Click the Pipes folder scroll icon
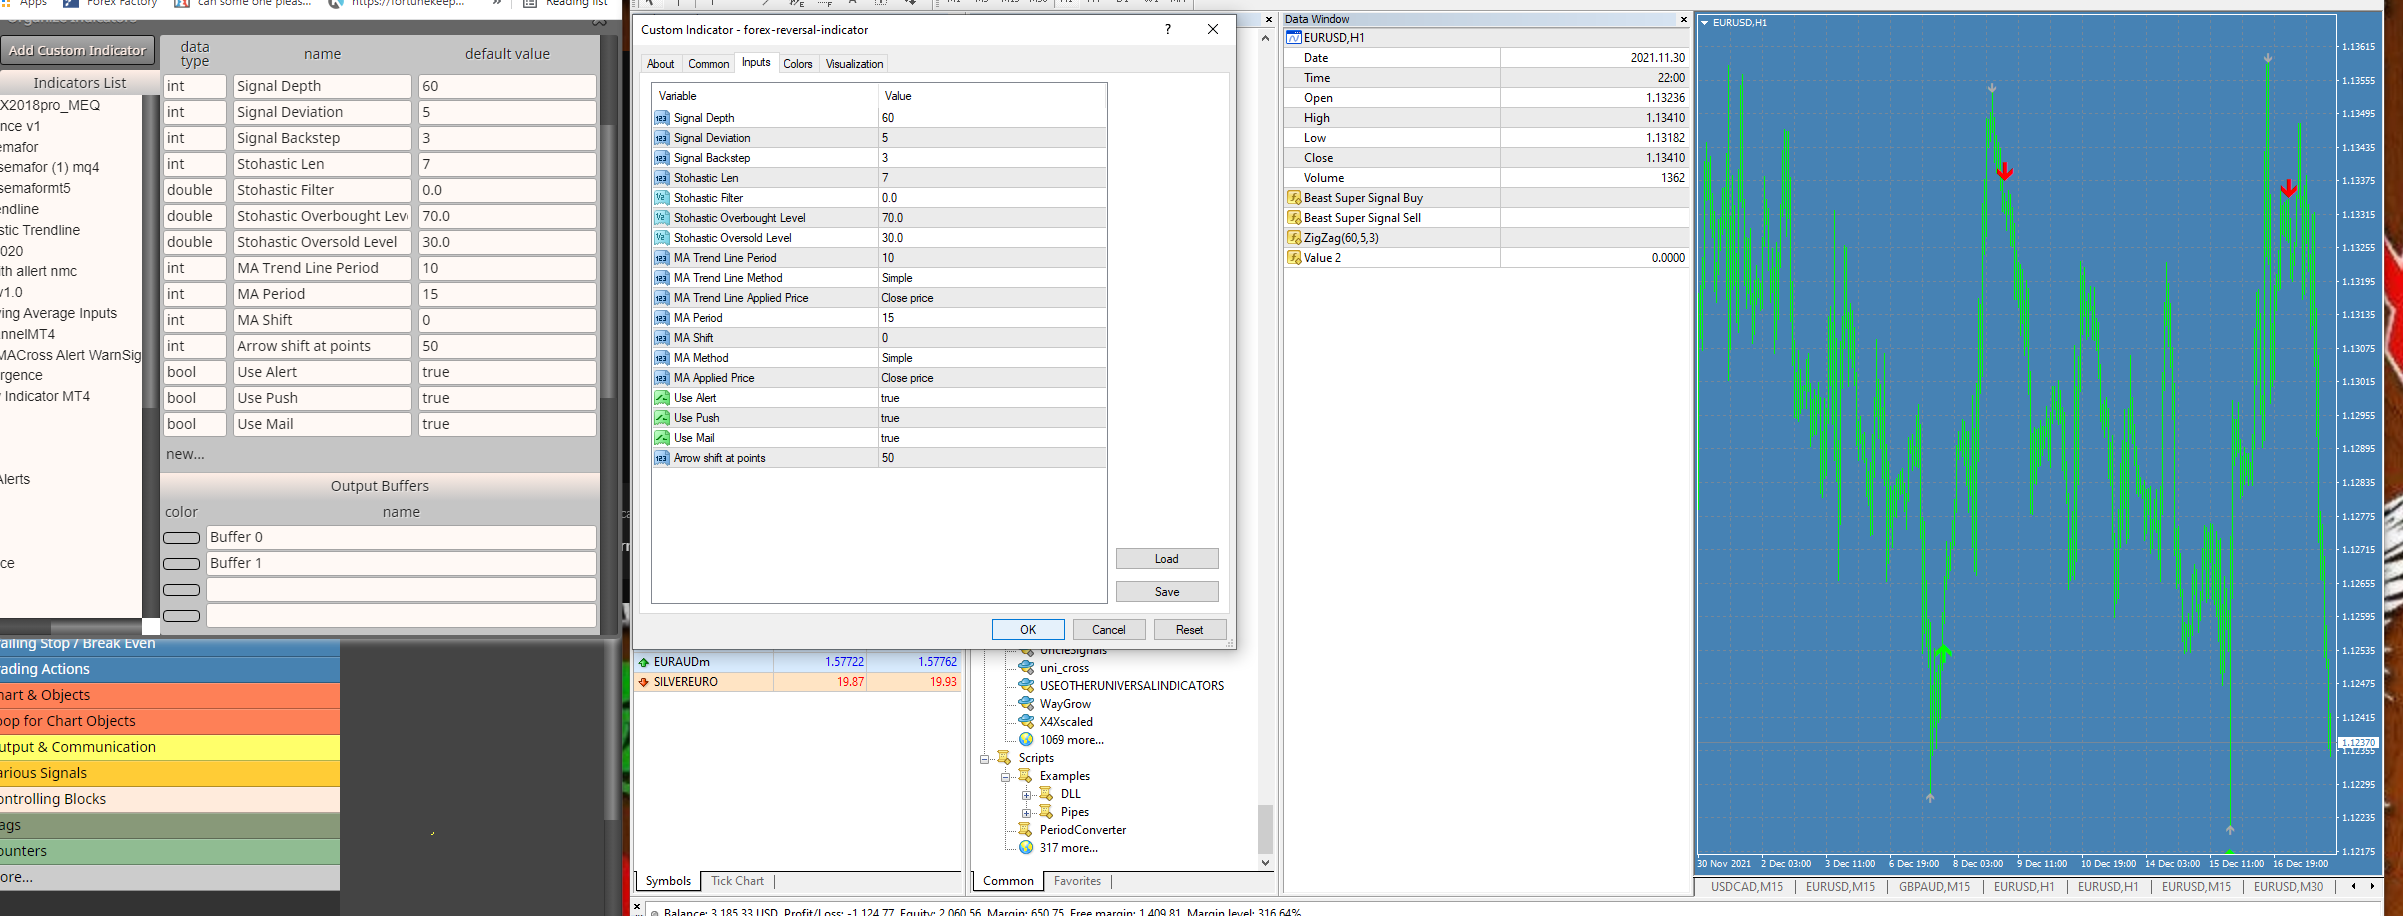Viewport: 2403px width, 916px height. click(x=1046, y=811)
